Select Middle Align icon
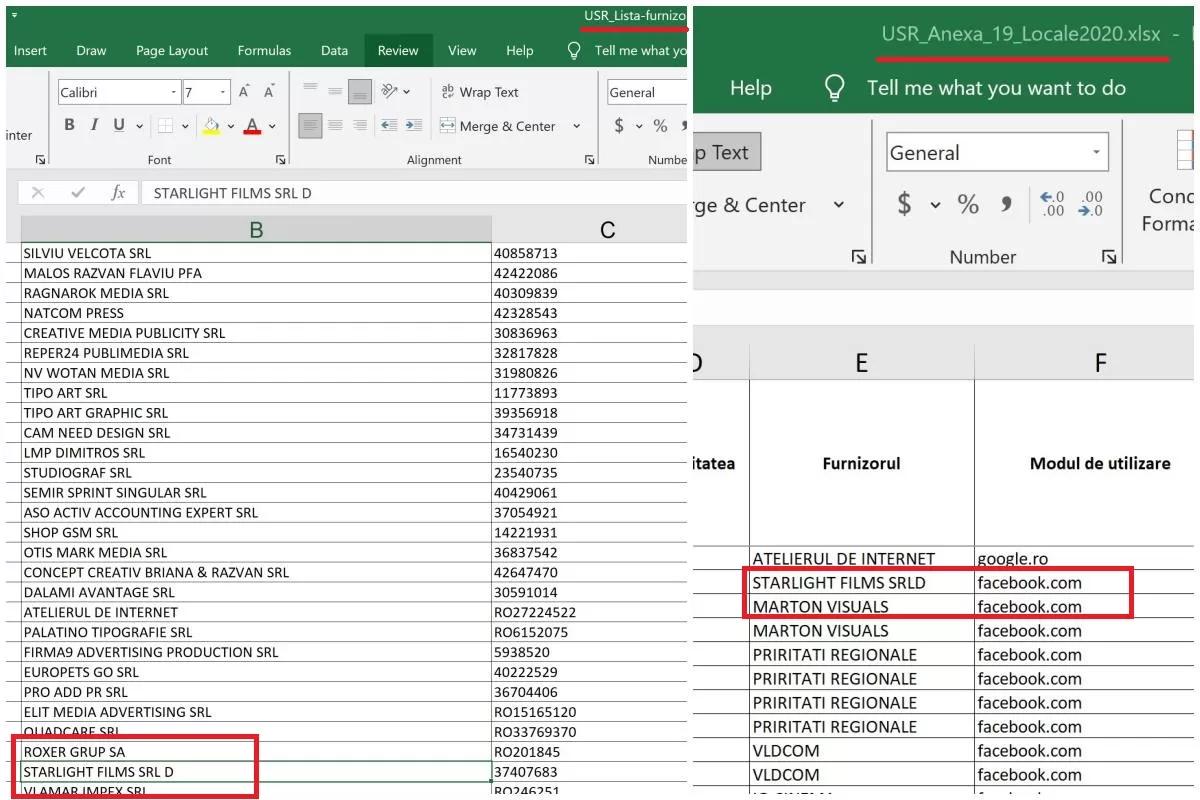This screenshot has height=800, width=1200. click(x=335, y=91)
